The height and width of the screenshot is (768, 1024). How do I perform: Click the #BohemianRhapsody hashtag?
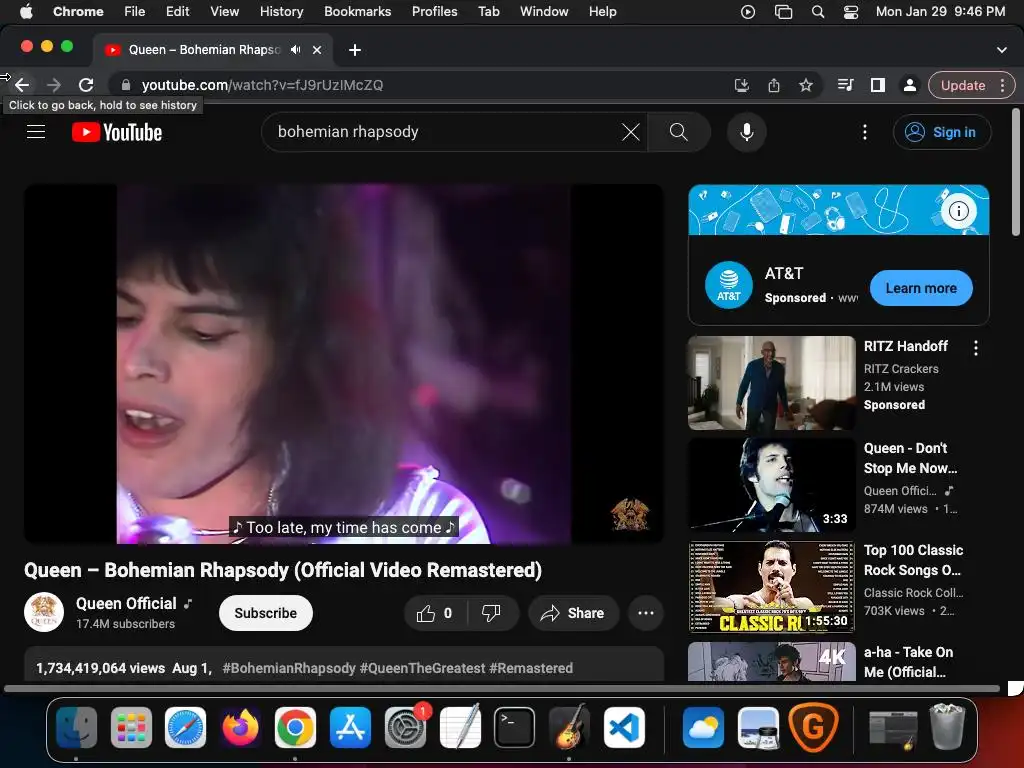point(289,668)
